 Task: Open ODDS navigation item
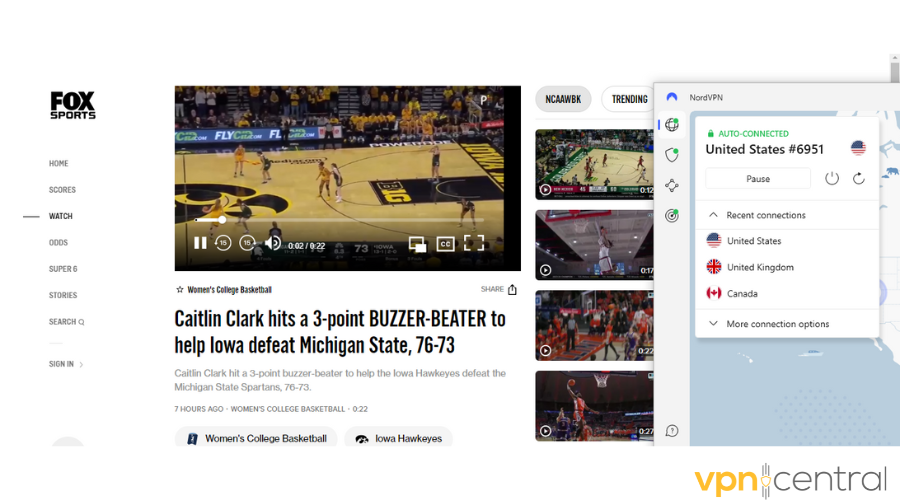(58, 243)
